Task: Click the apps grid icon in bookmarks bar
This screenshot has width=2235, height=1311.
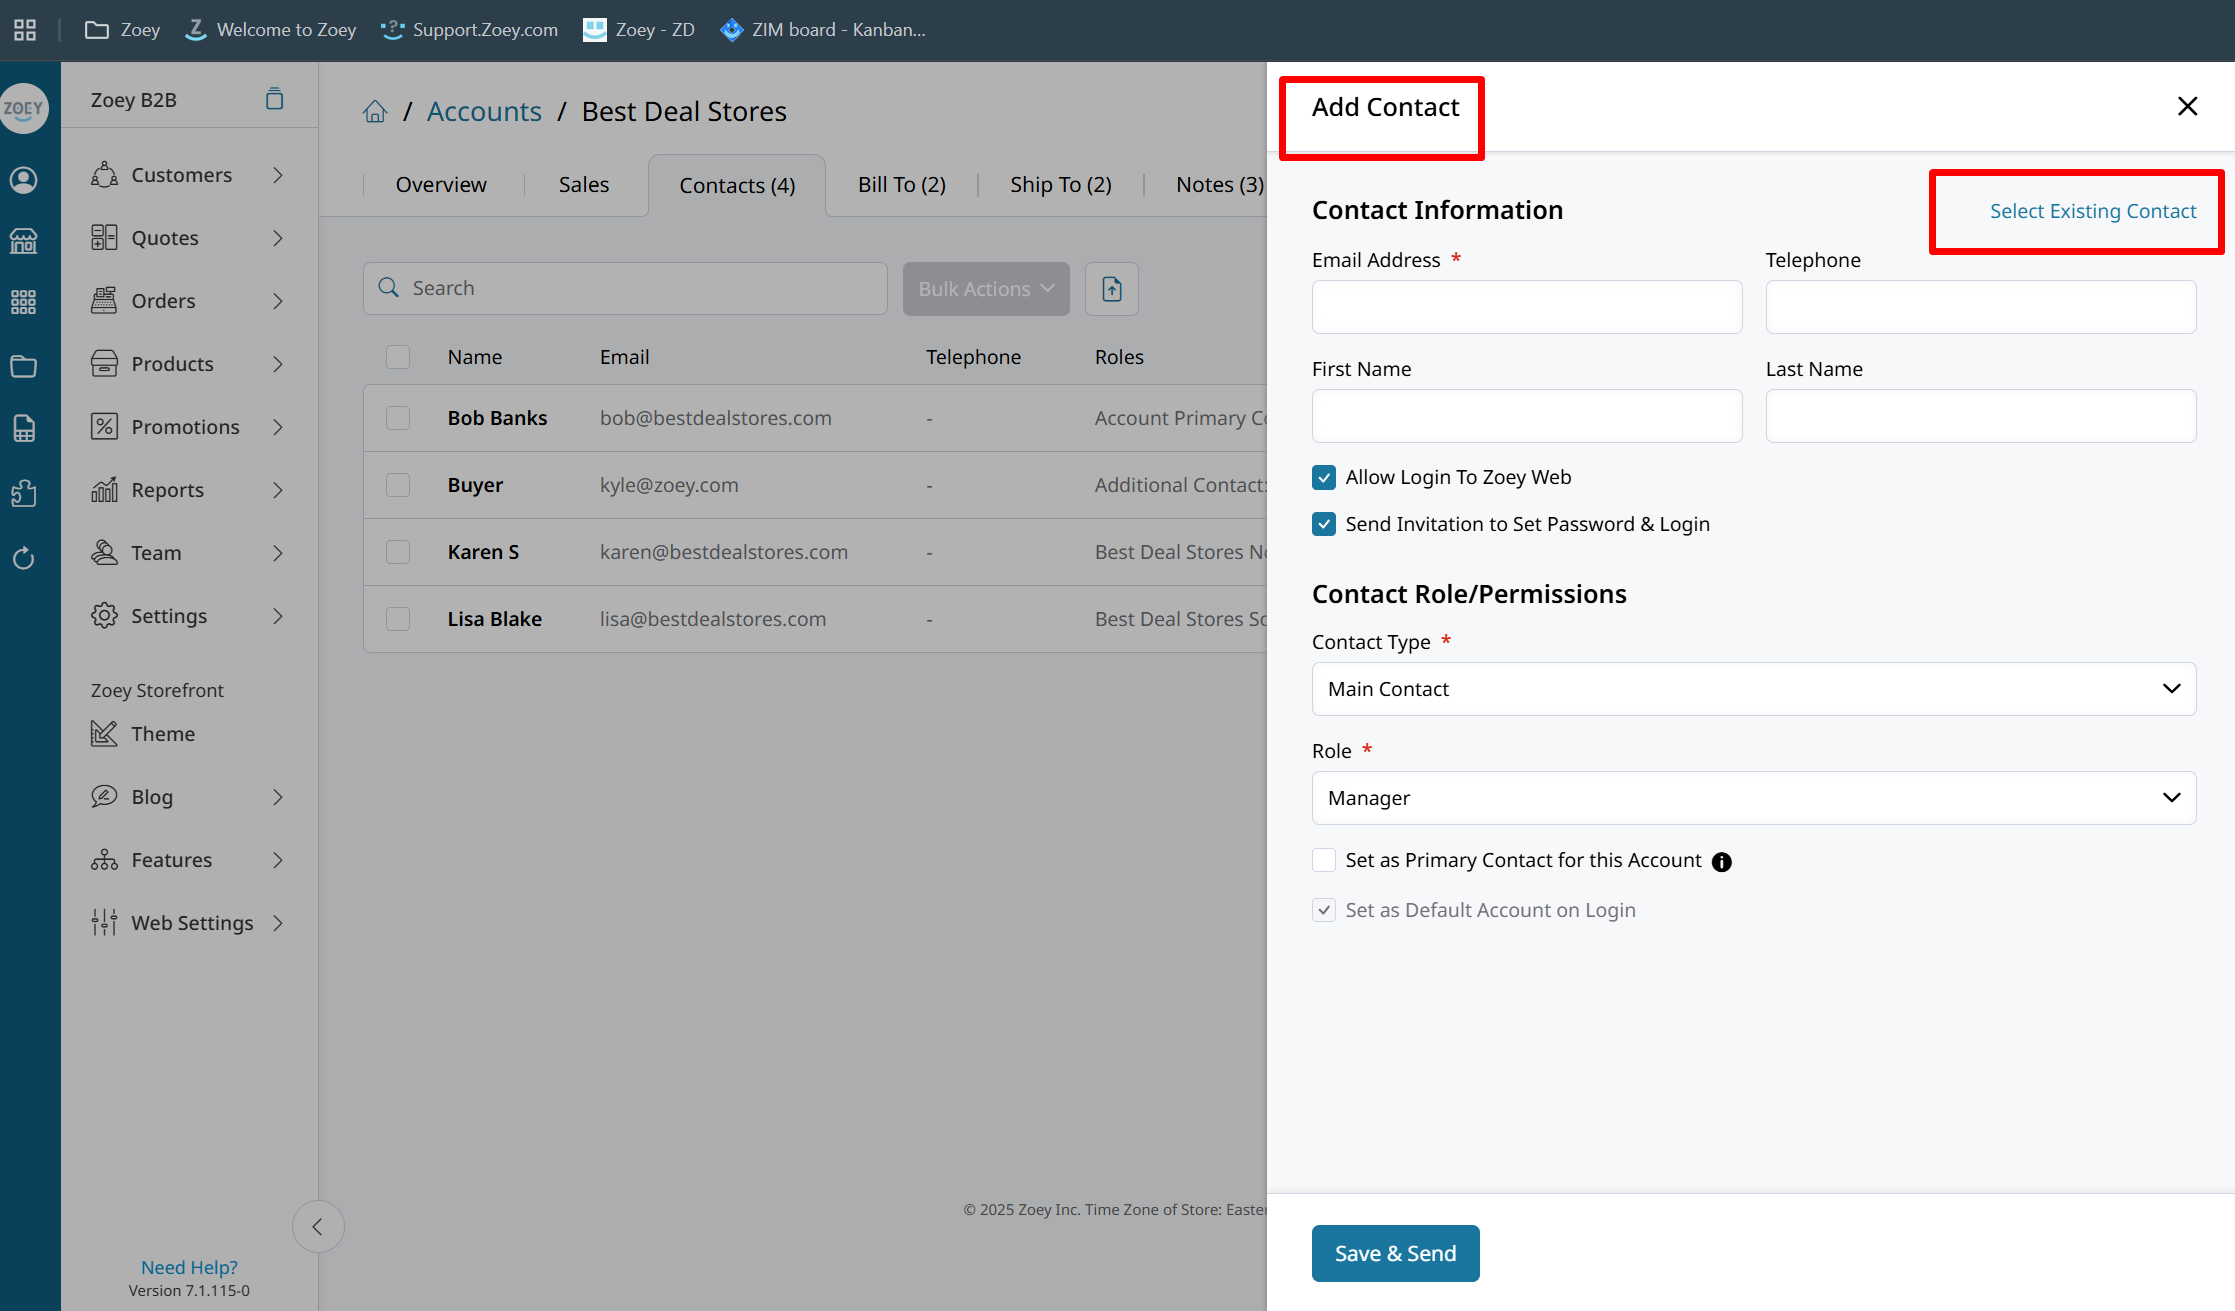Action: click(x=25, y=30)
